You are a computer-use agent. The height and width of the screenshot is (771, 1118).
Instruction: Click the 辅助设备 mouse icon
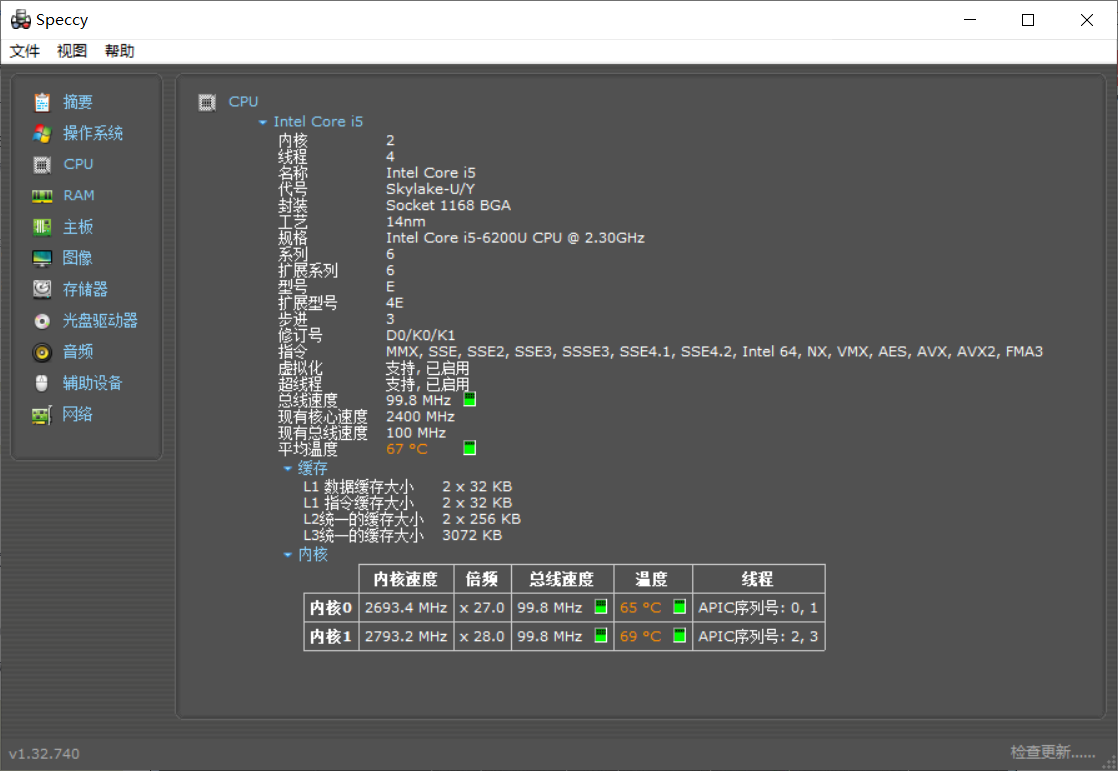pos(42,383)
